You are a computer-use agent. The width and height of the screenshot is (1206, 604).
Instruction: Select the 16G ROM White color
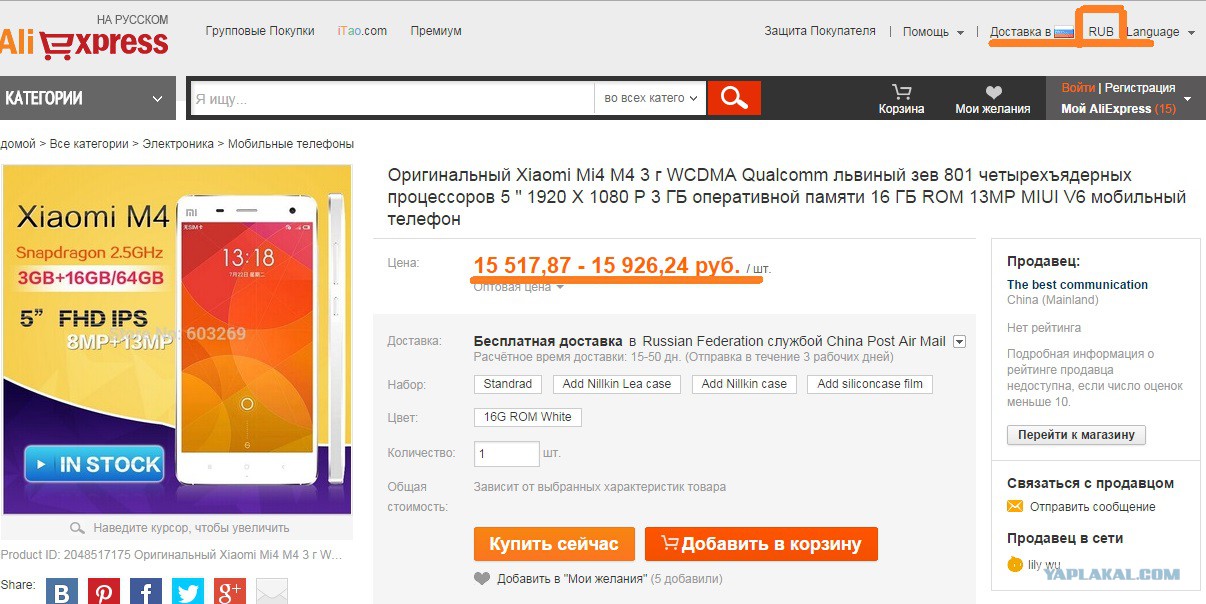[x=528, y=417]
